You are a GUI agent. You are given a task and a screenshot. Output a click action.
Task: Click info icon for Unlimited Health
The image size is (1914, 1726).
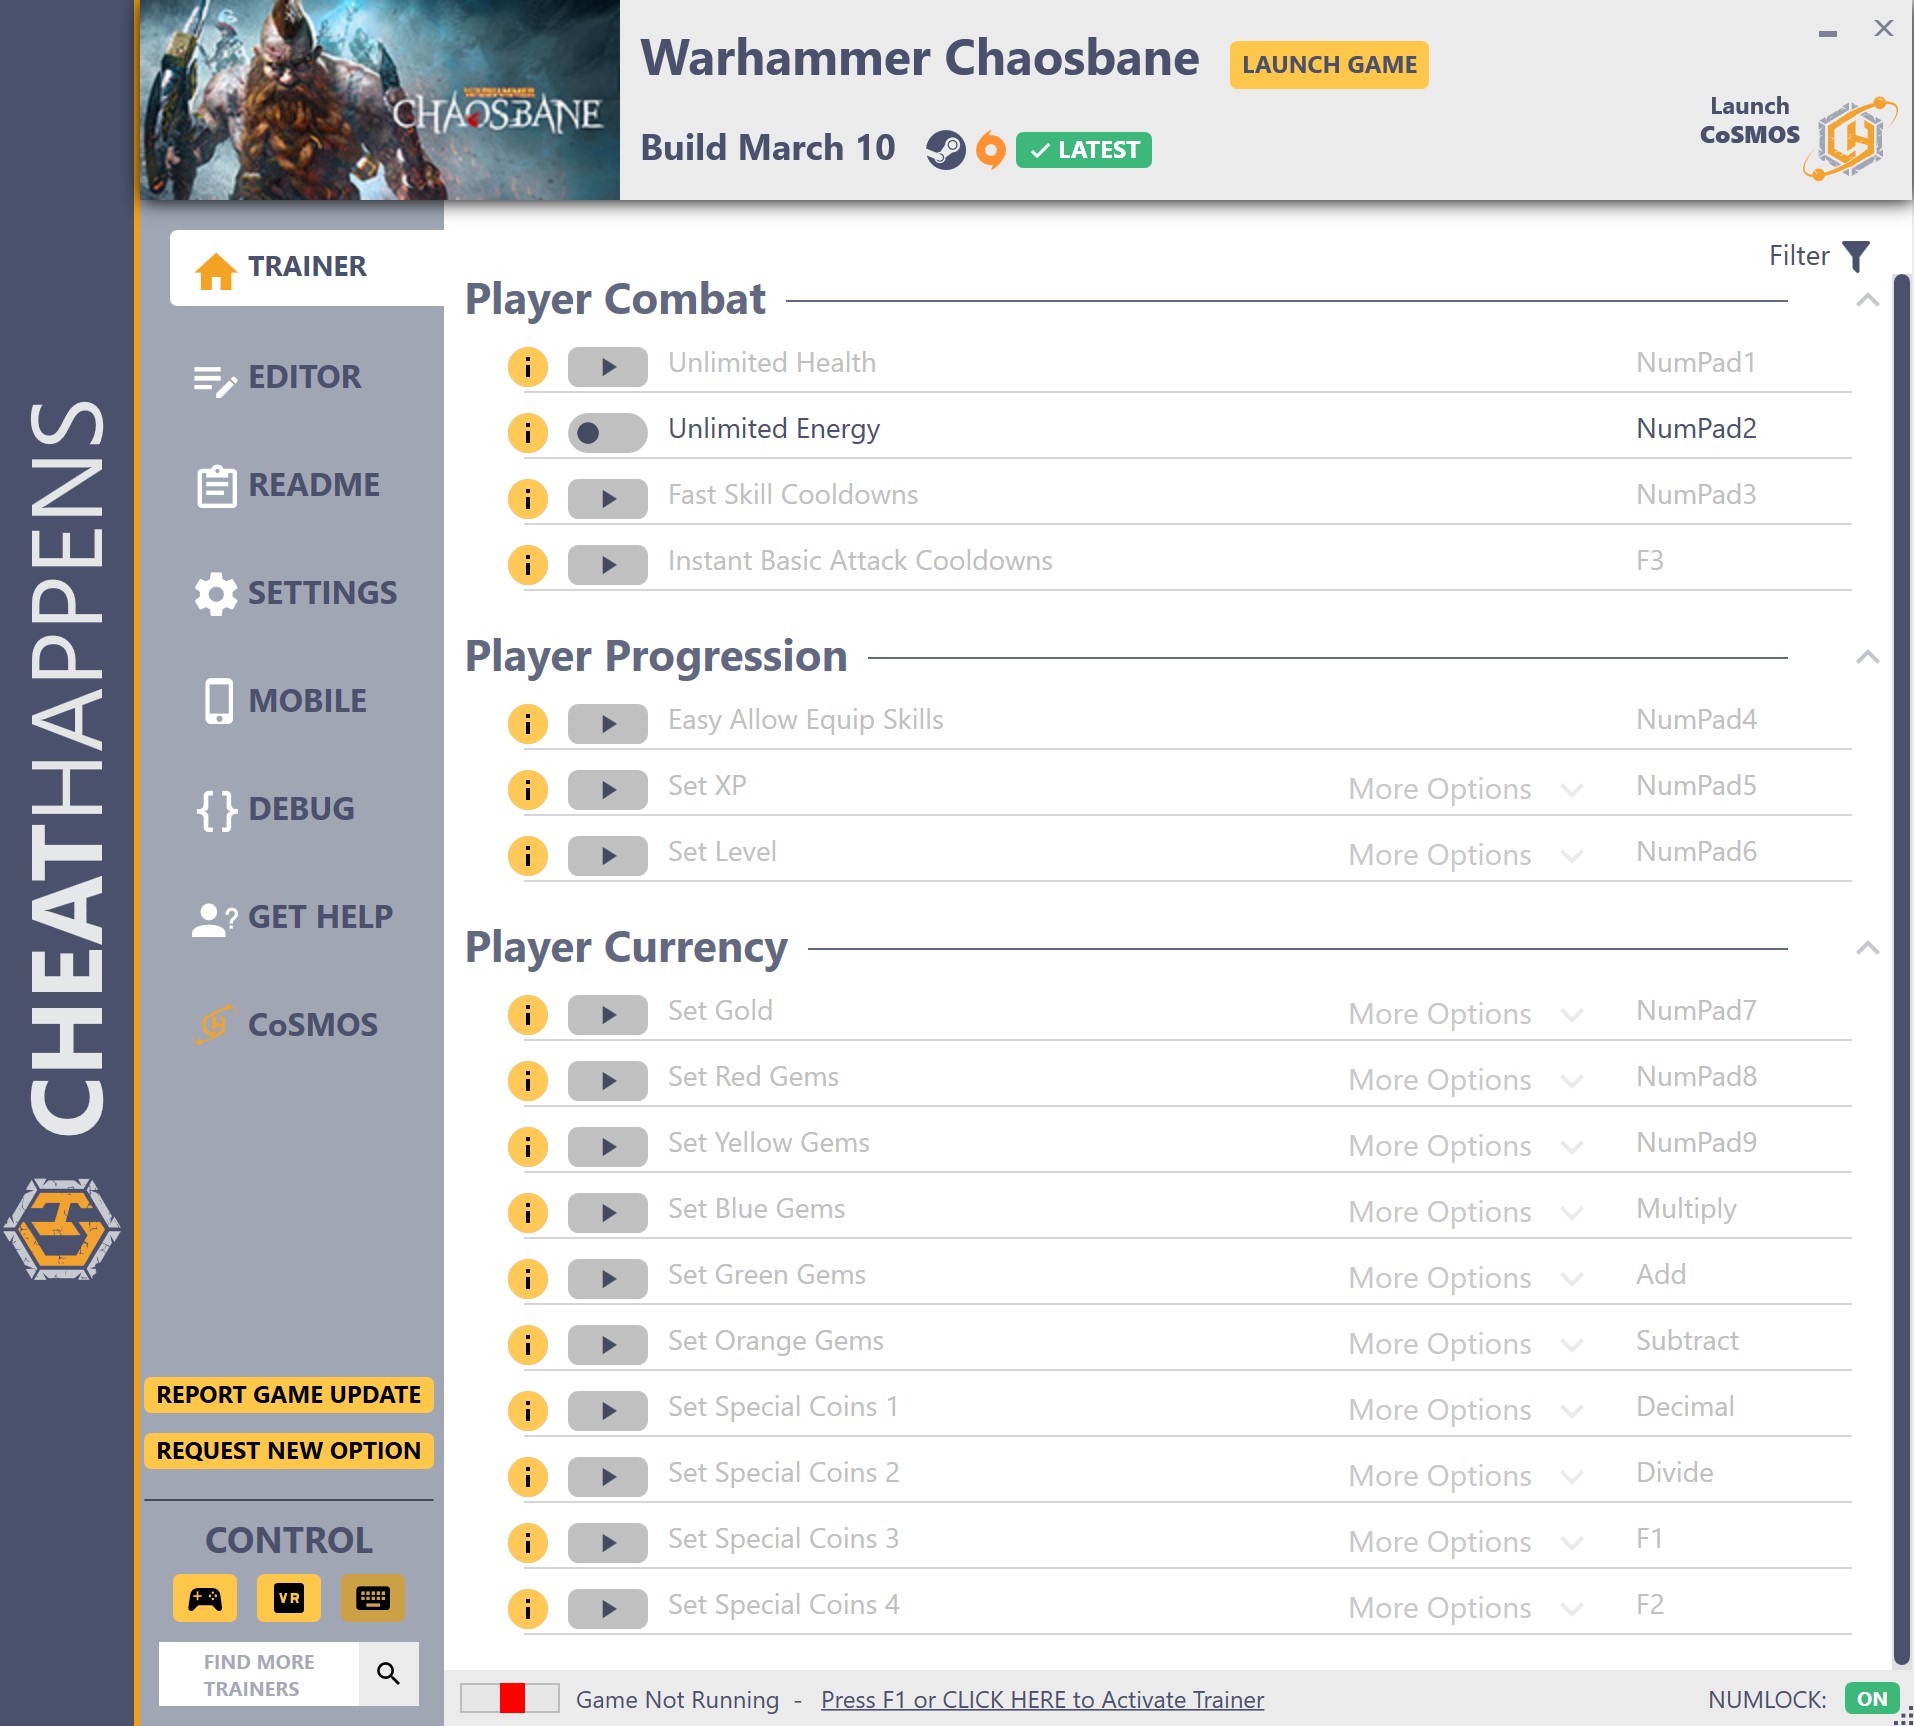pyautogui.click(x=528, y=367)
